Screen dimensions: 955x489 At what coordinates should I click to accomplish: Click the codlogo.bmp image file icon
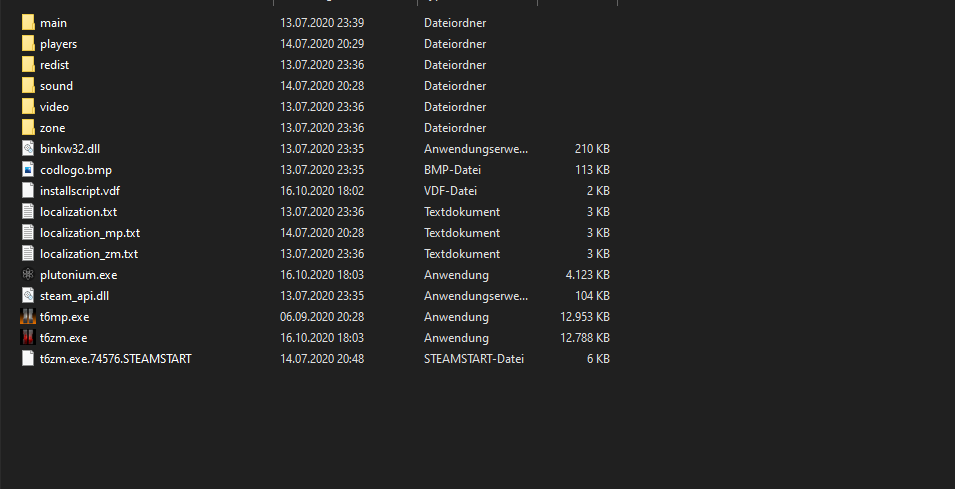(28, 169)
